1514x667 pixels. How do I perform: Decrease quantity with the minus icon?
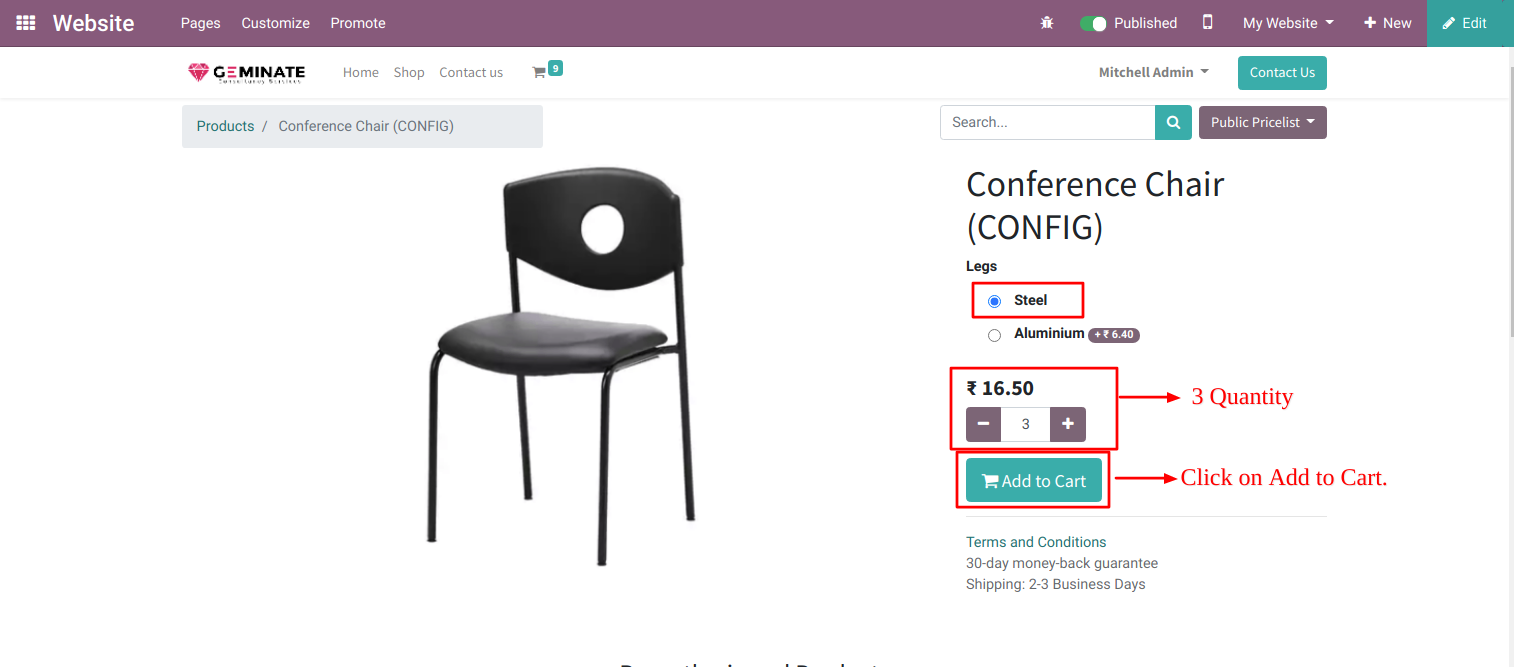point(983,424)
